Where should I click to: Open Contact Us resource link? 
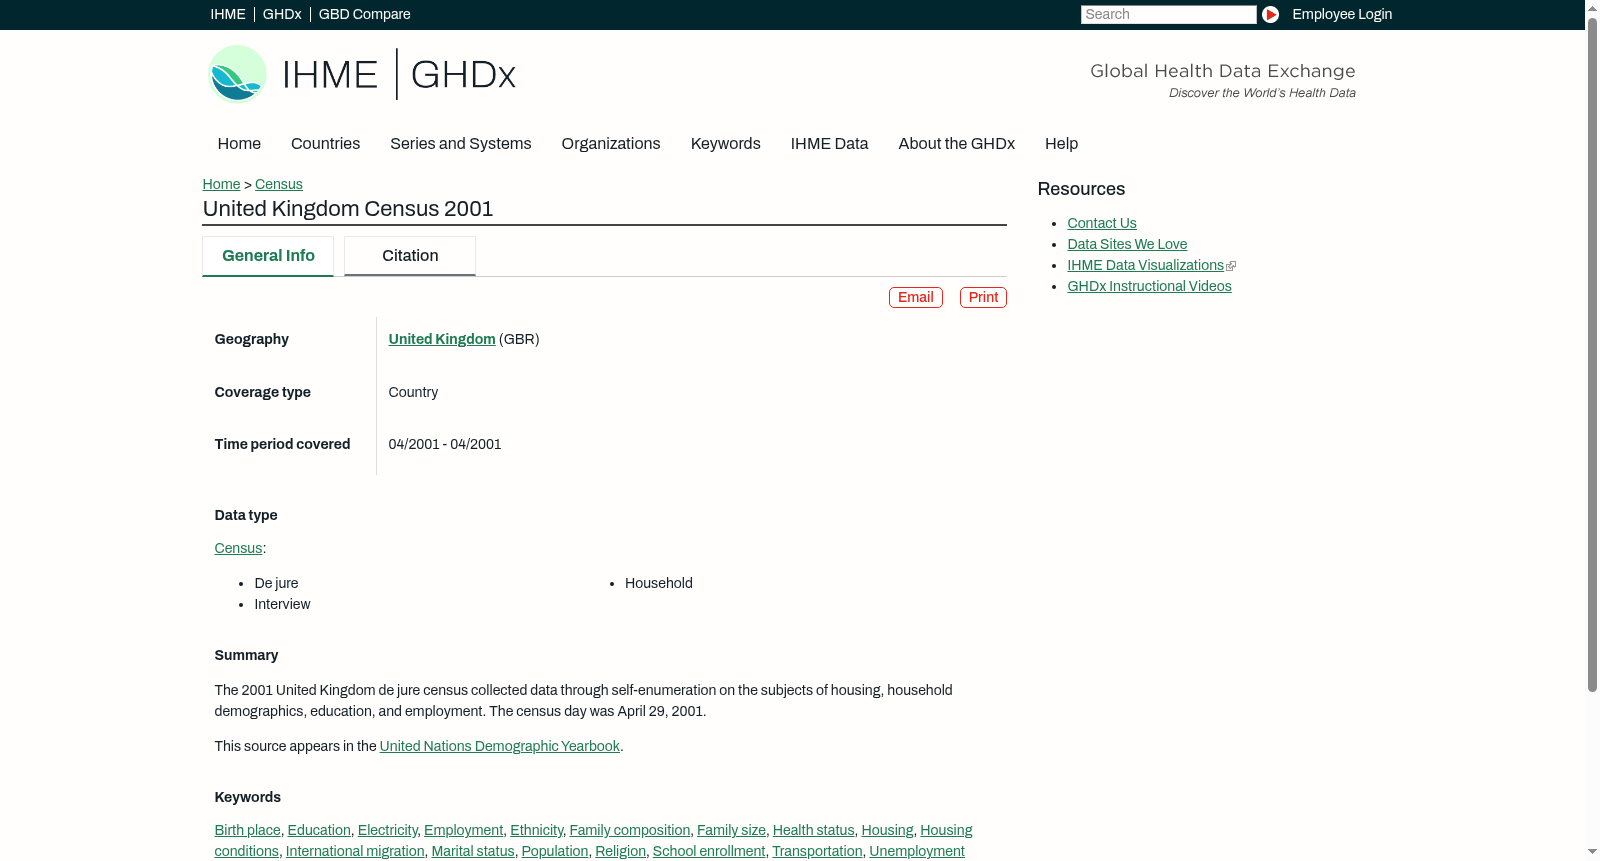pos(1102,223)
